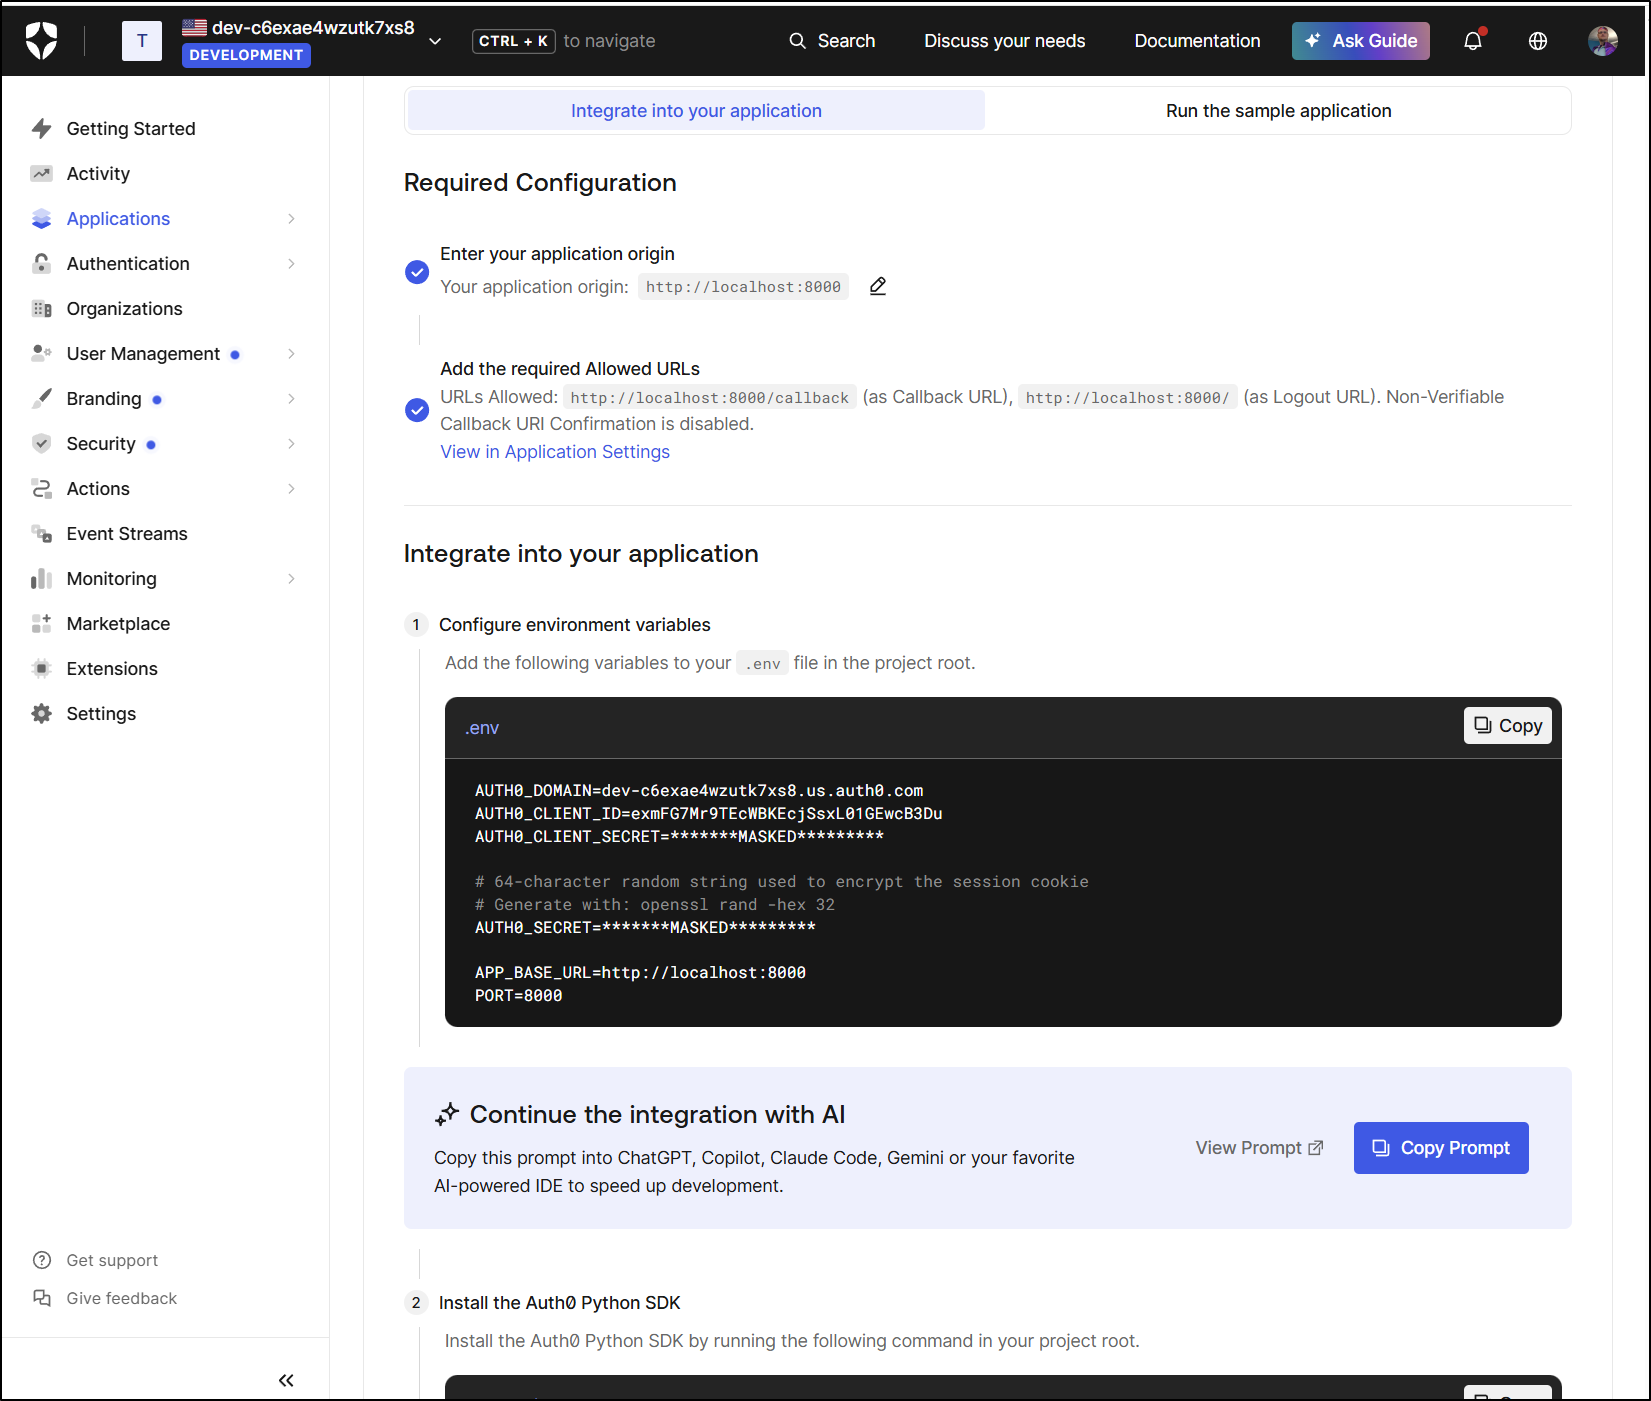
Task: Switch to Integrate into your application tab
Action: point(696,111)
